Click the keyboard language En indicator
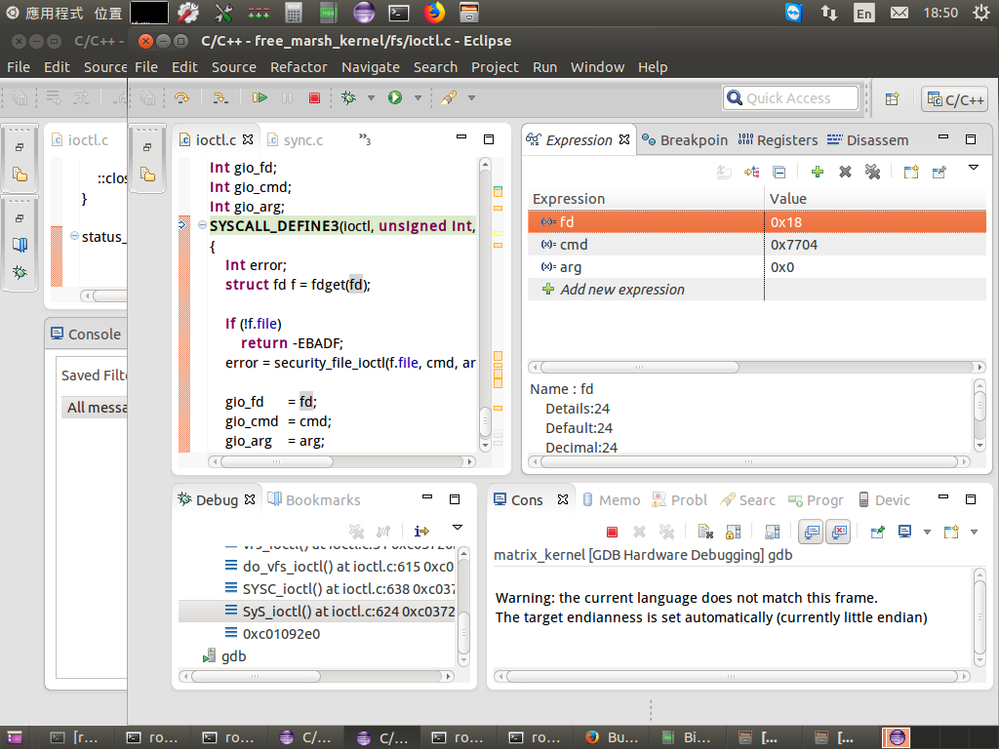 coord(863,13)
